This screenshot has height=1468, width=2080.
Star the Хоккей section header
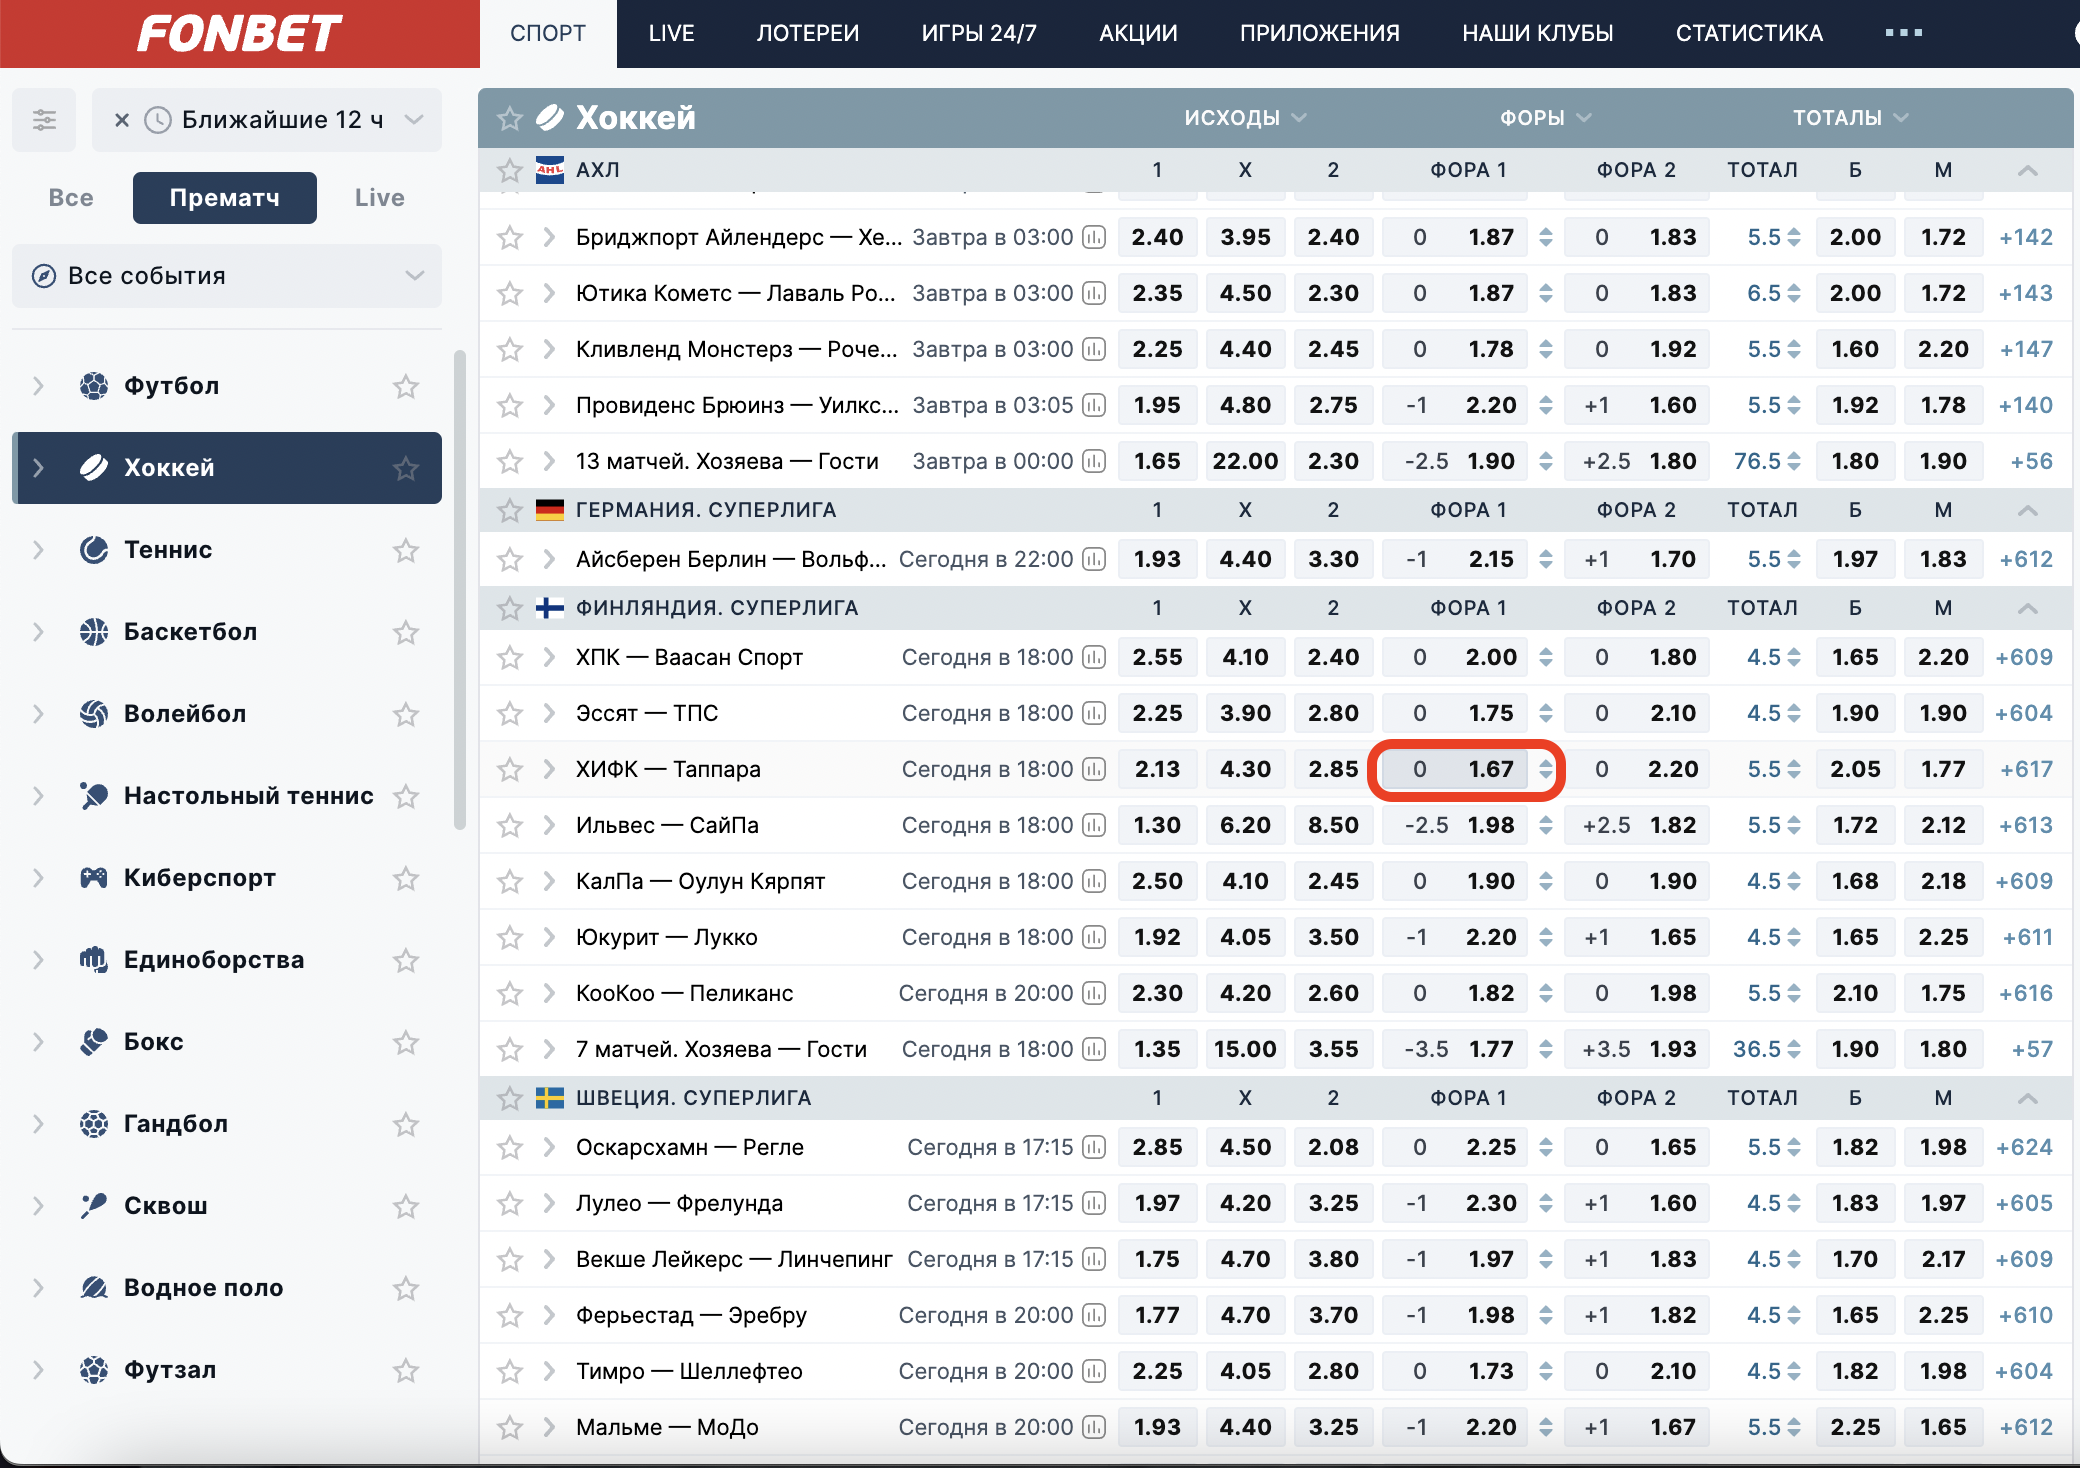(x=510, y=118)
